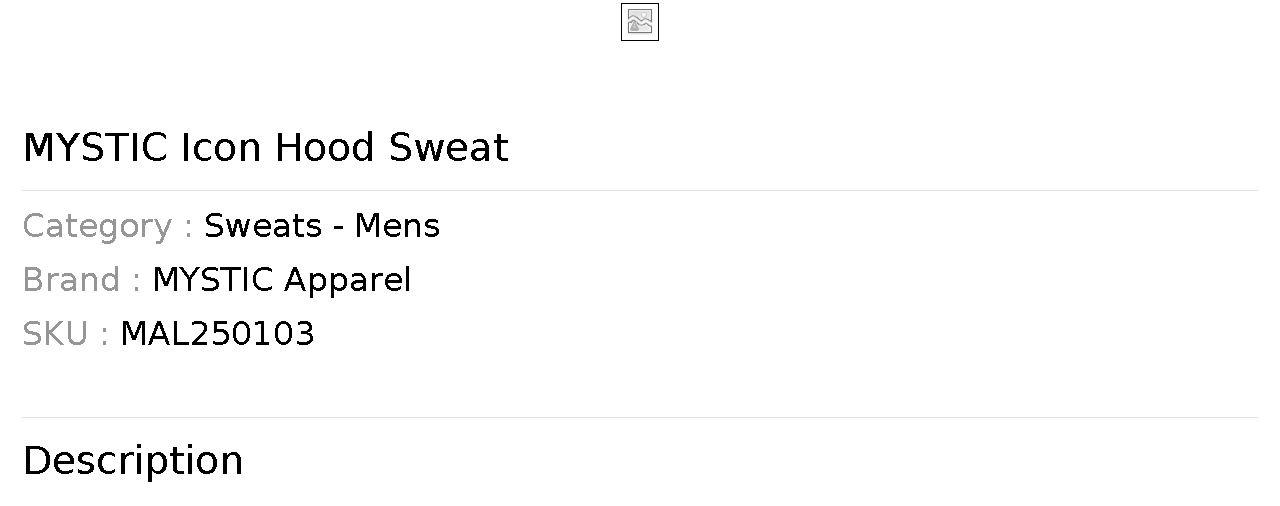Click the gray Brand label
The width and height of the screenshot is (1280, 506).
[71, 280]
